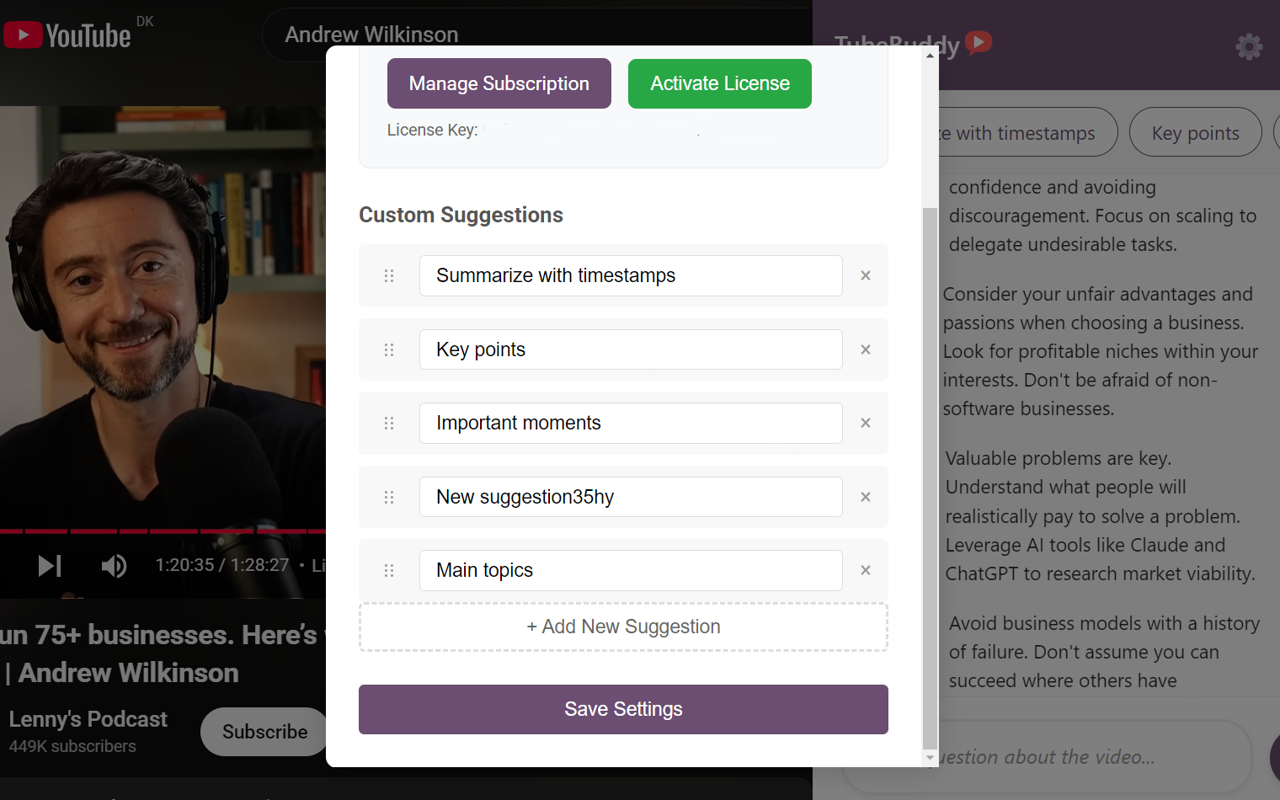Save the settings with Save Settings
Image resolution: width=1280 pixels, height=800 pixels.
point(623,709)
